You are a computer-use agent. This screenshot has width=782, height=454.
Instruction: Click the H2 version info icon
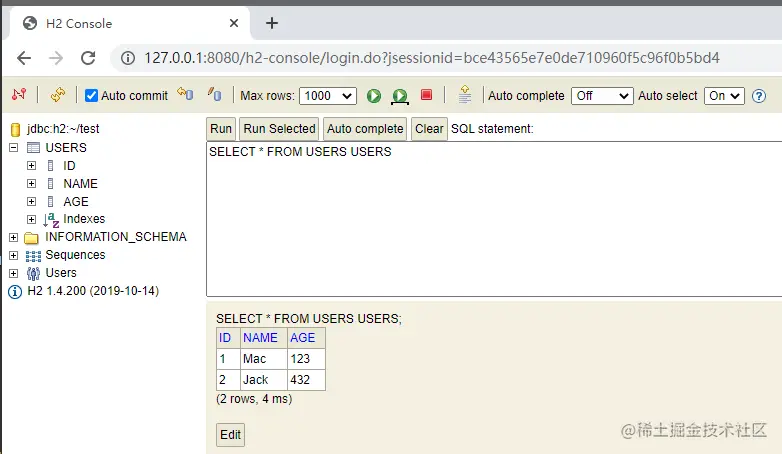click(x=15, y=292)
